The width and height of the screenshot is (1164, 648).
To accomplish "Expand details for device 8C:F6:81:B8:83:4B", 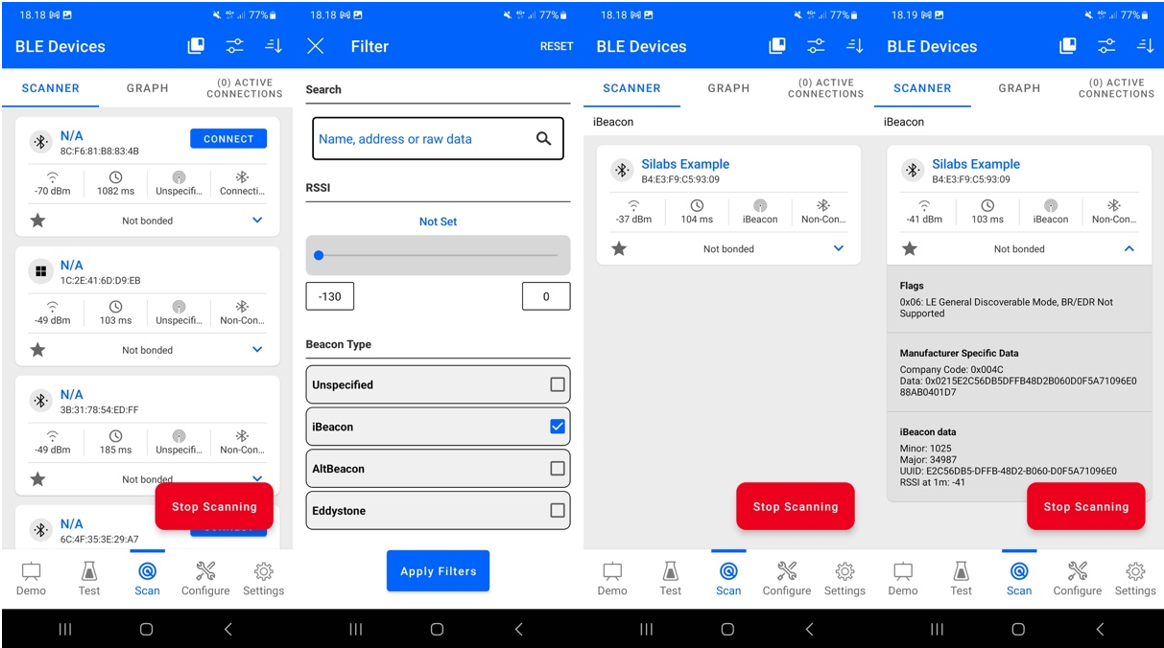I will click(257, 220).
